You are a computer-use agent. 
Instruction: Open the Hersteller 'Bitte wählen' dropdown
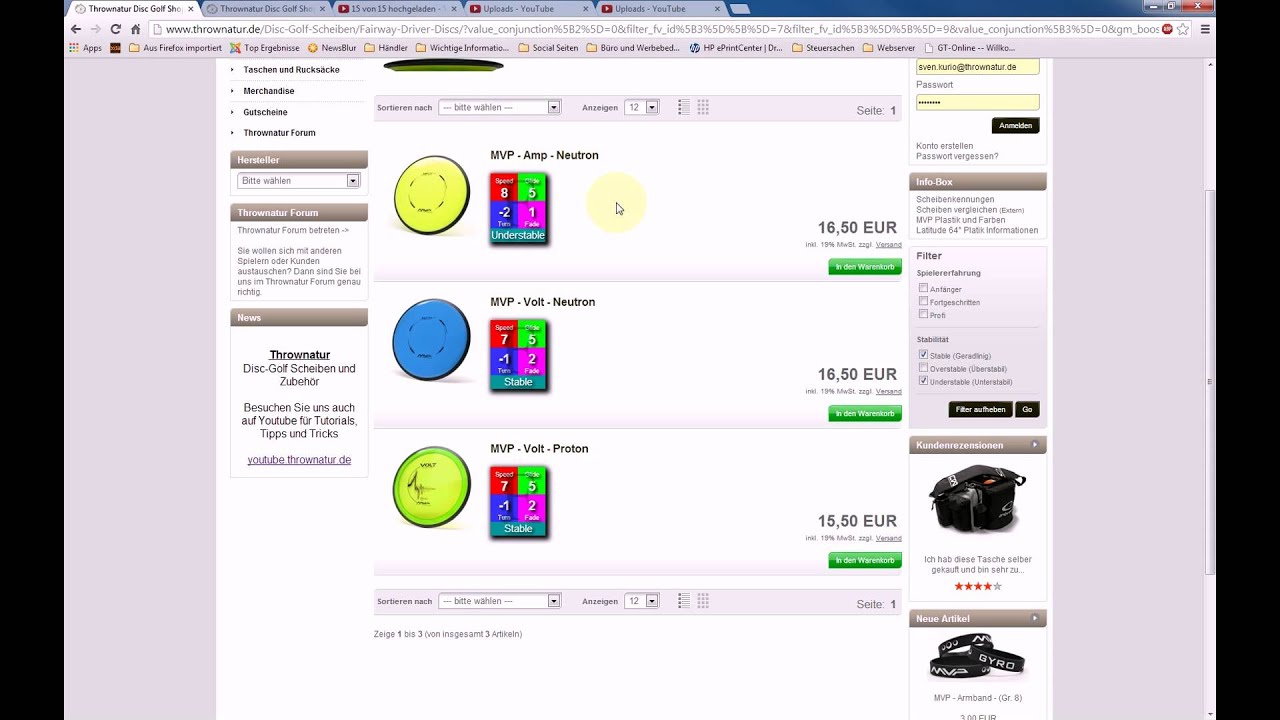[298, 181]
